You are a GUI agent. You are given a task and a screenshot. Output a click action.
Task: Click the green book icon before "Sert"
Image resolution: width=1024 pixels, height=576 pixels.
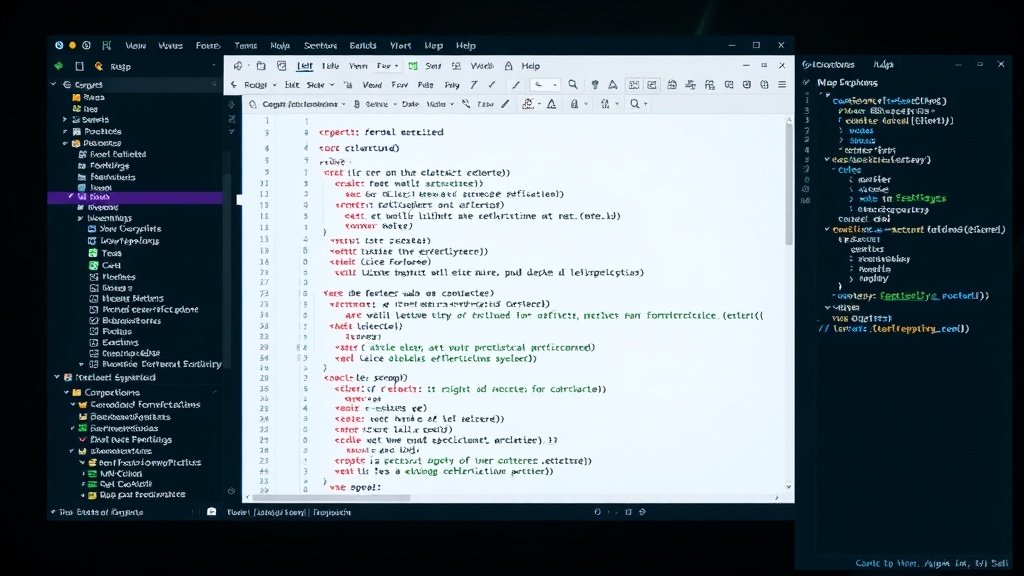pyautogui.click(x=413, y=66)
